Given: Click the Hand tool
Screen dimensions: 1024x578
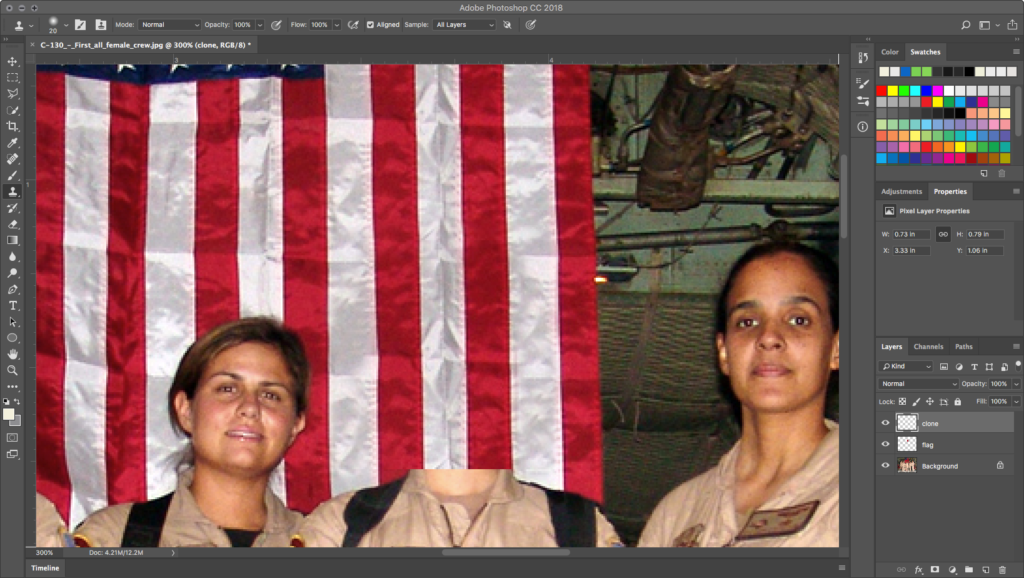Looking at the screenshot, I should (x=13, y=354).
